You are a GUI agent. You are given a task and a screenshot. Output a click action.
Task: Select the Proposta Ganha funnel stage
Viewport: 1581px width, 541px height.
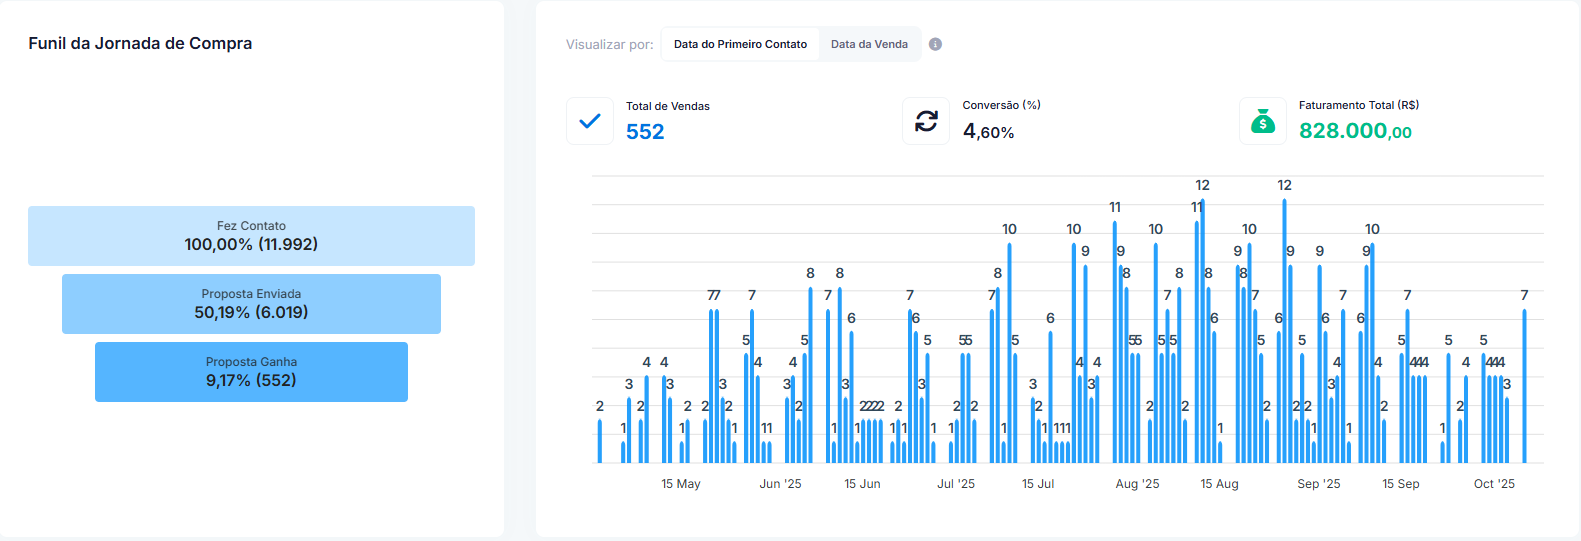click(x=251, y=372)
